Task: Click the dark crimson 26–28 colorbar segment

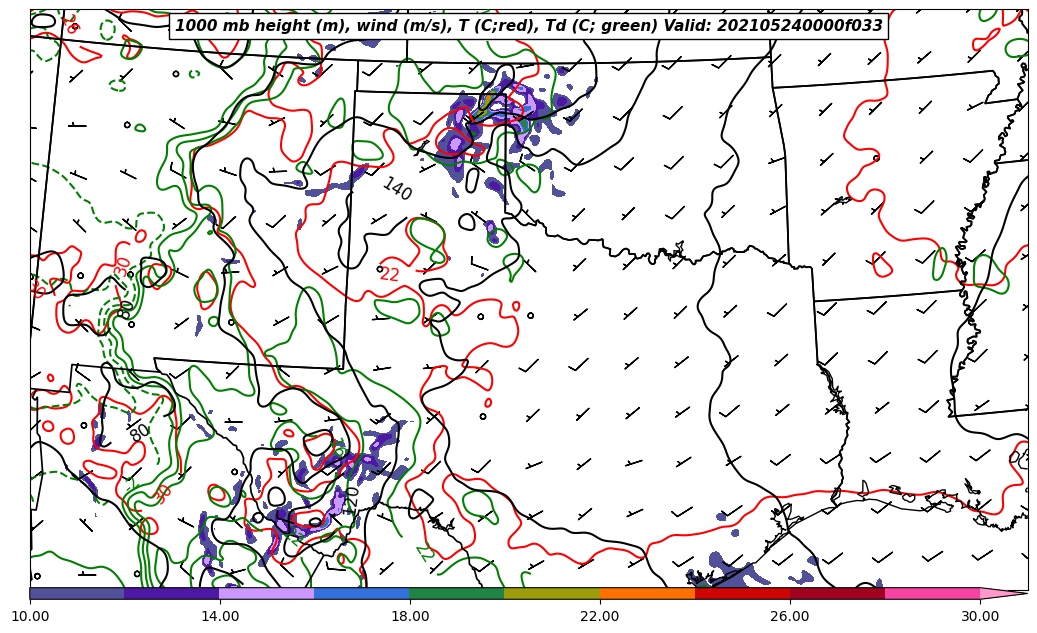Action: (837, 593)
